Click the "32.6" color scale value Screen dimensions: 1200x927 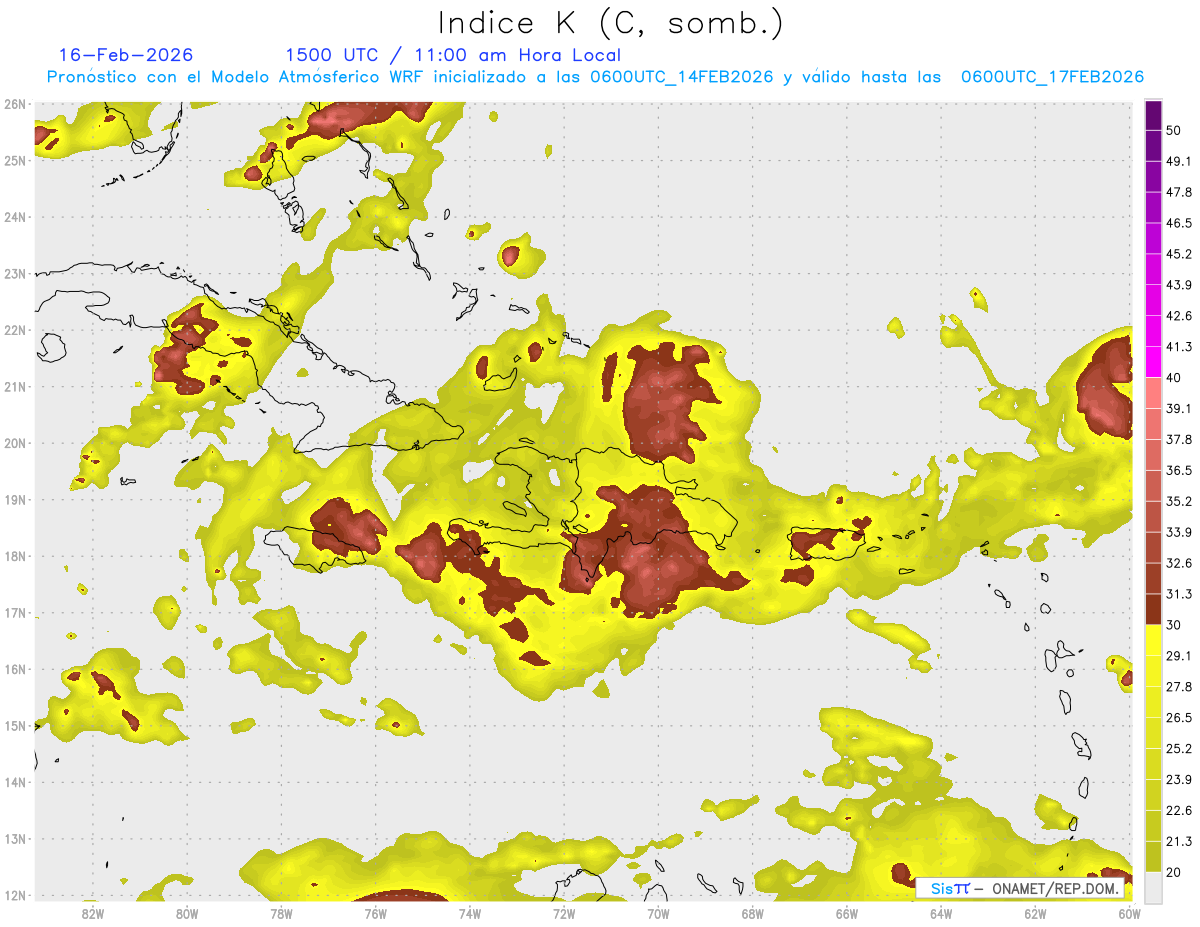(x=1178, y=563)
